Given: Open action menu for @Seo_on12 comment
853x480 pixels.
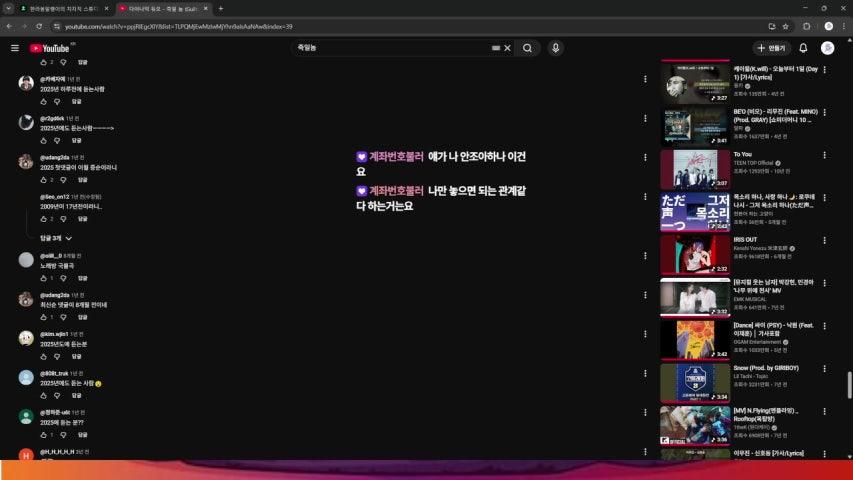Looking at the screenshot, I should pos(645,196).
